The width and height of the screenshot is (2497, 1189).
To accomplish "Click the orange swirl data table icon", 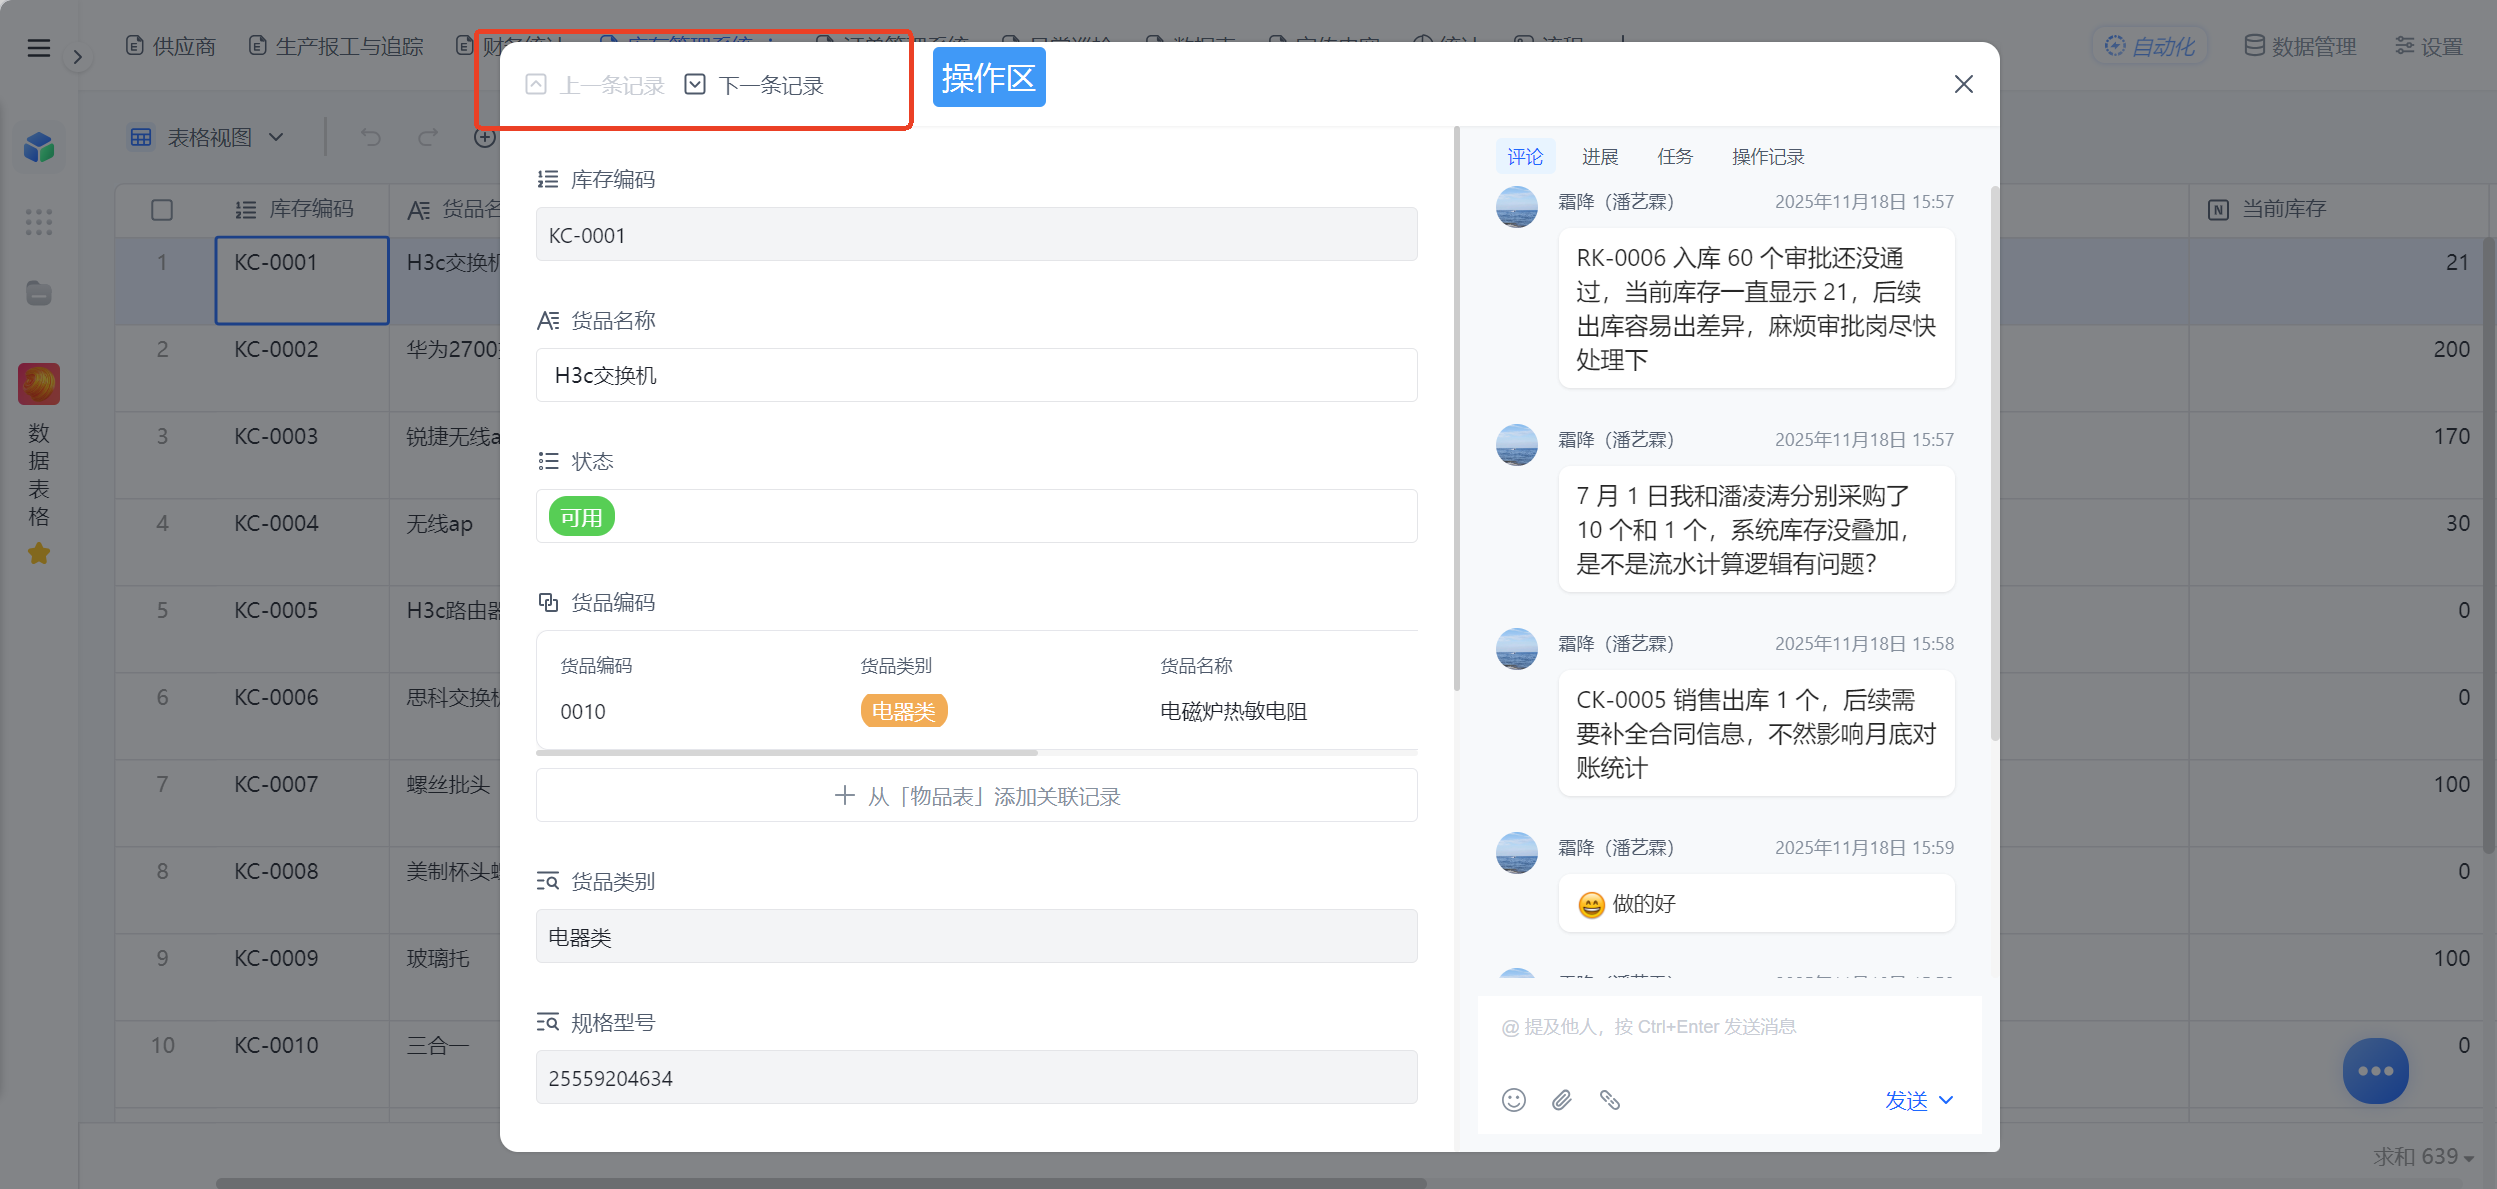I will coord(39,384).
